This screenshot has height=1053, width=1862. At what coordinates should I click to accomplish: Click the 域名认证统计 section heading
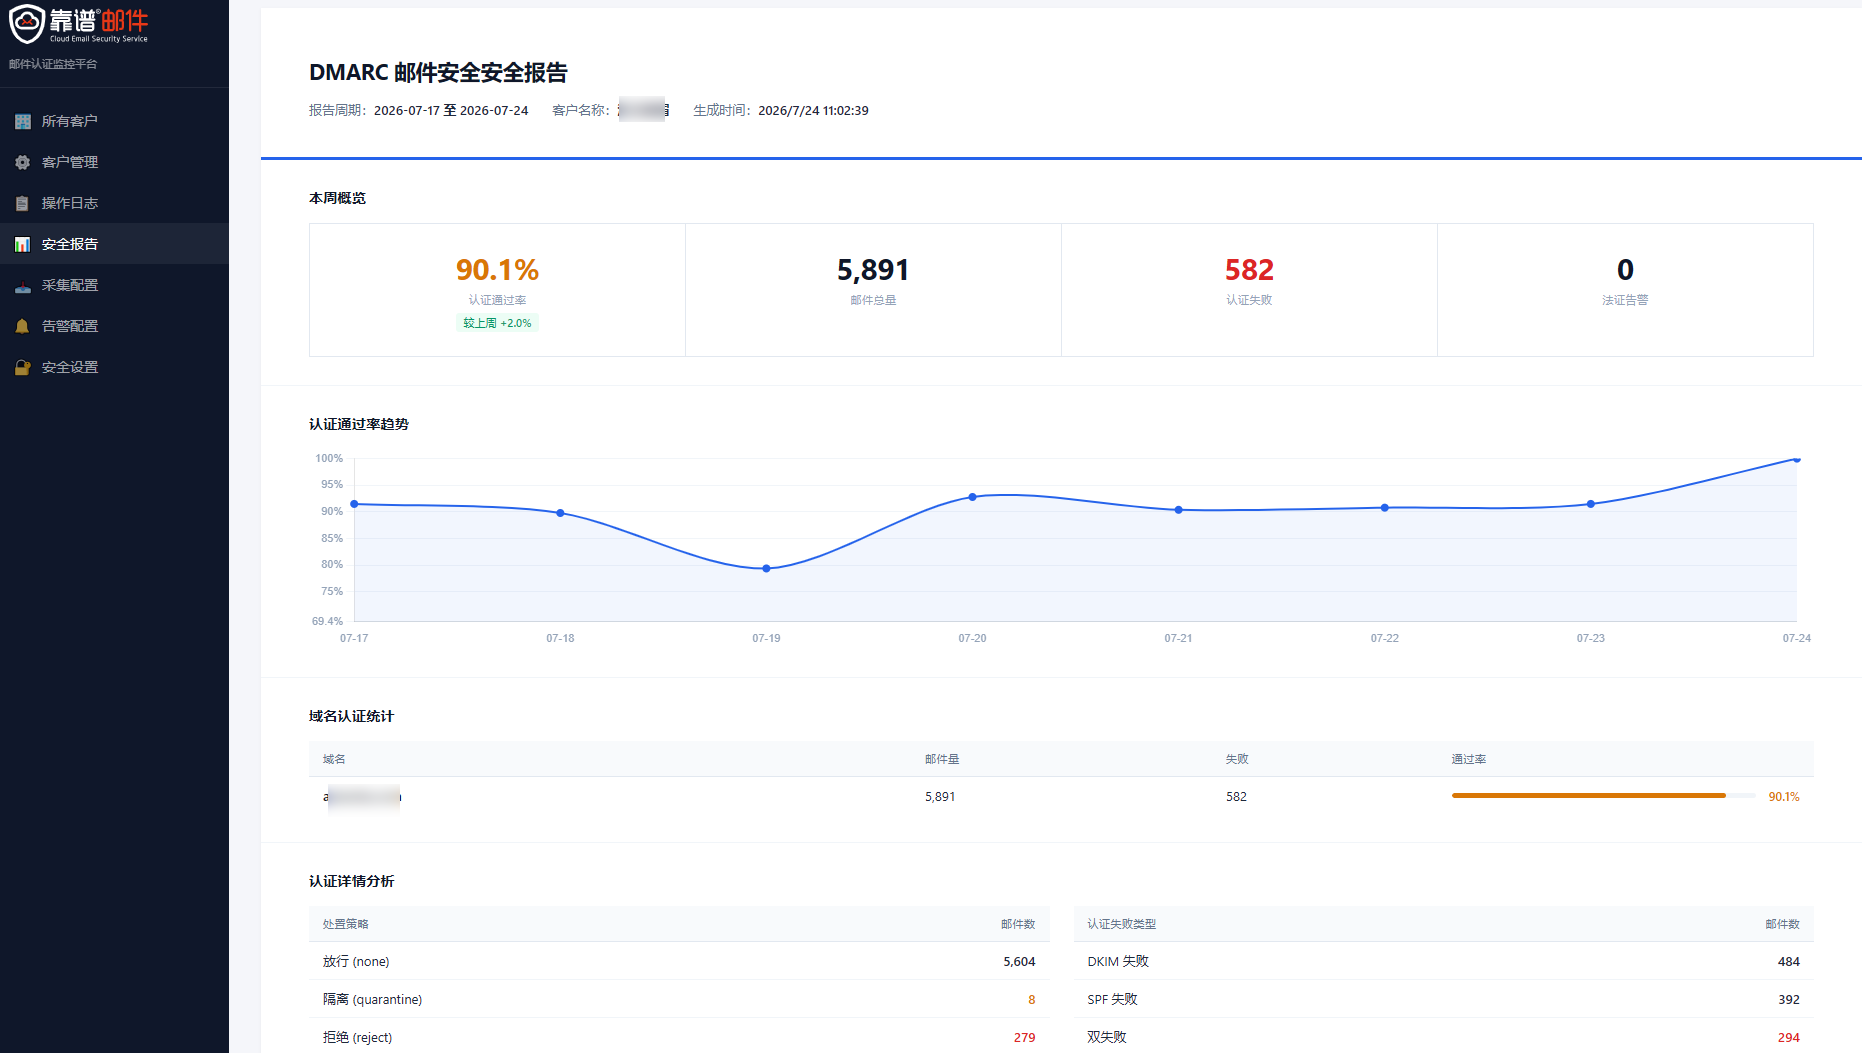[351, 716]
